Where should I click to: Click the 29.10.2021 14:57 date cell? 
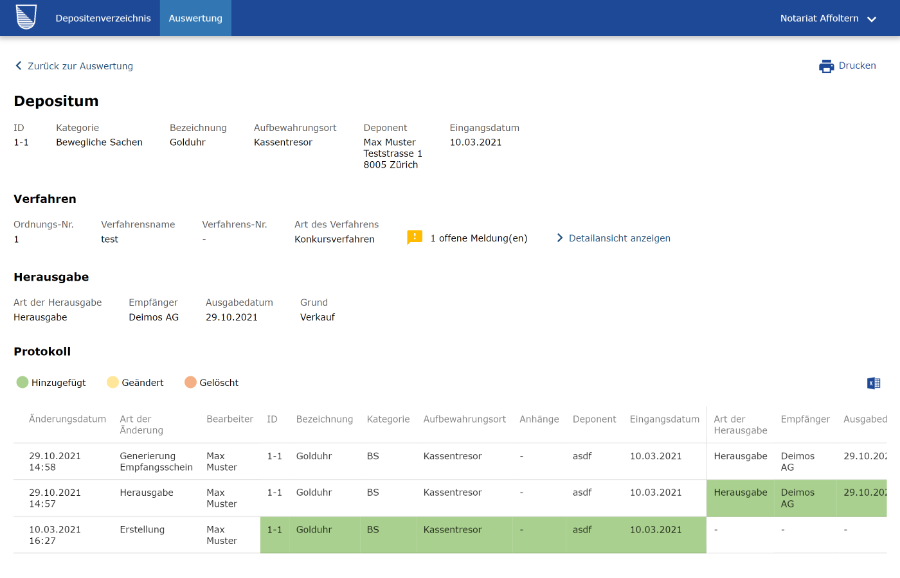55,498
